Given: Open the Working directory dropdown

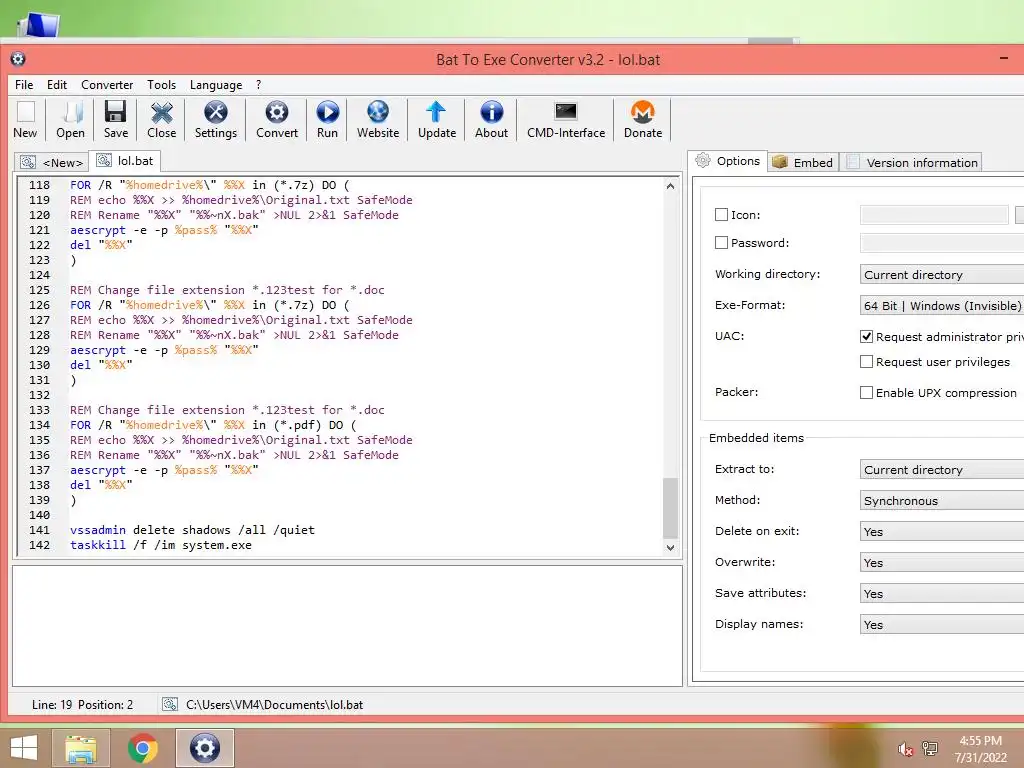Looking at the screenshot, I should pyautogui.click(x=942, y=274).
